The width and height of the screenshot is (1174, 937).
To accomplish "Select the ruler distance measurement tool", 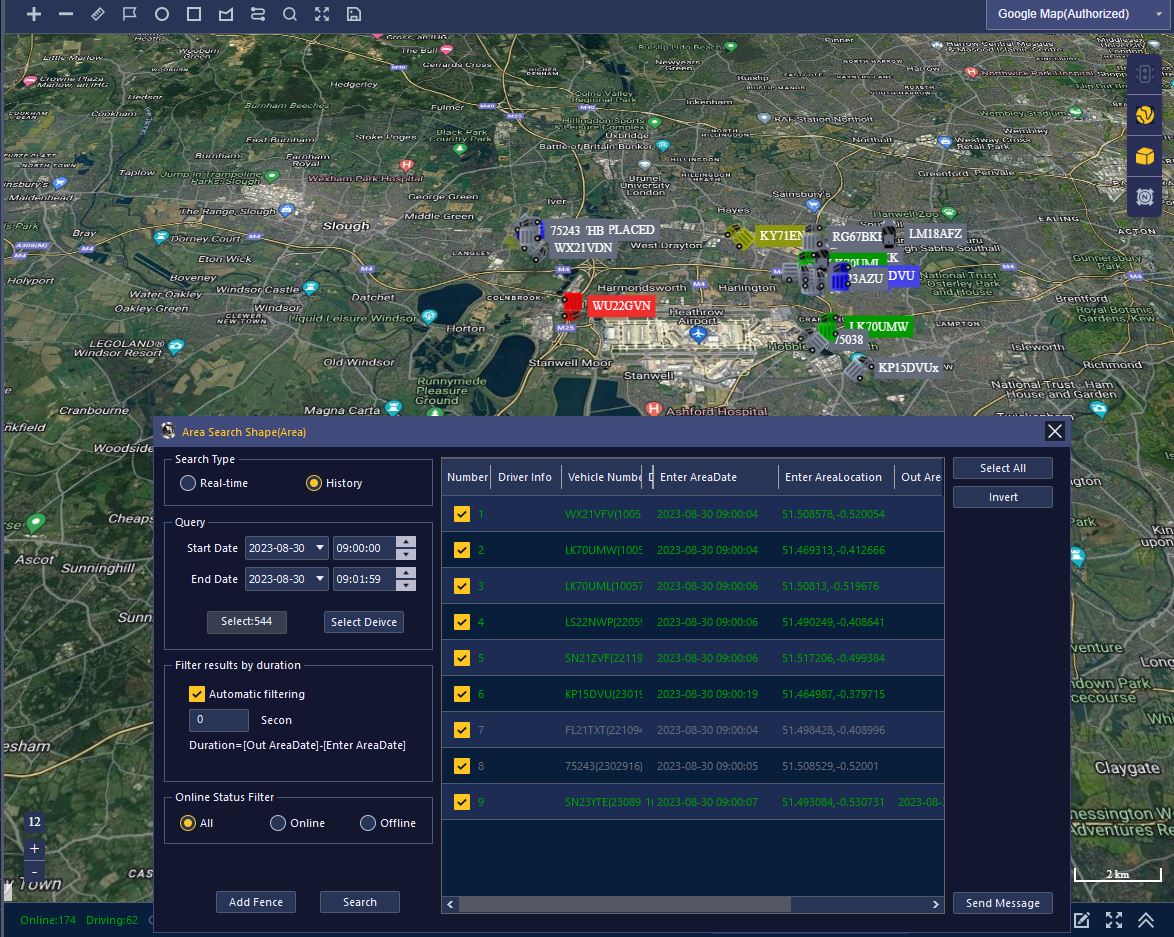I will (x=97, y=14).
